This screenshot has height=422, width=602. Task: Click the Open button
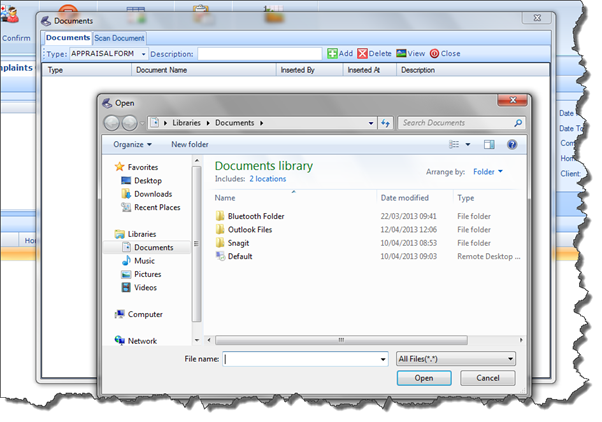(424, 378)
